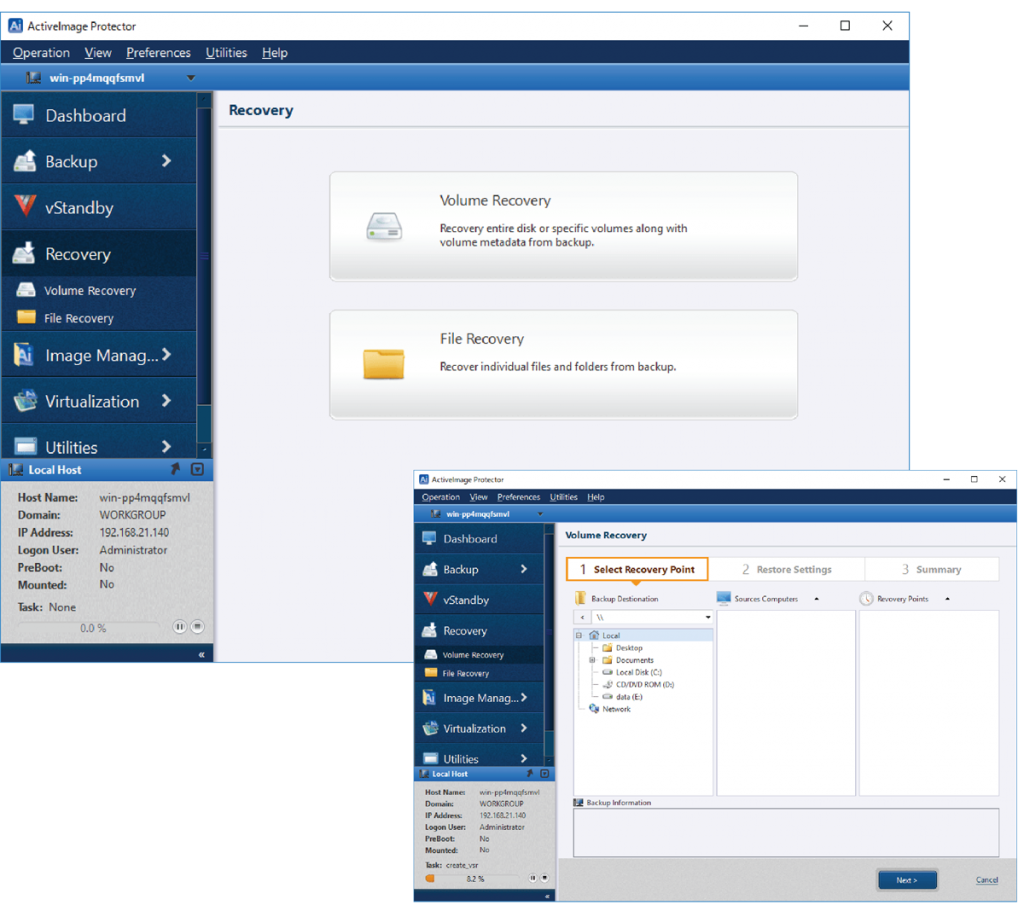The image size is (1024, 905).
Task: Open the backup destination path dropdown
Action: (x=708, y=618)
